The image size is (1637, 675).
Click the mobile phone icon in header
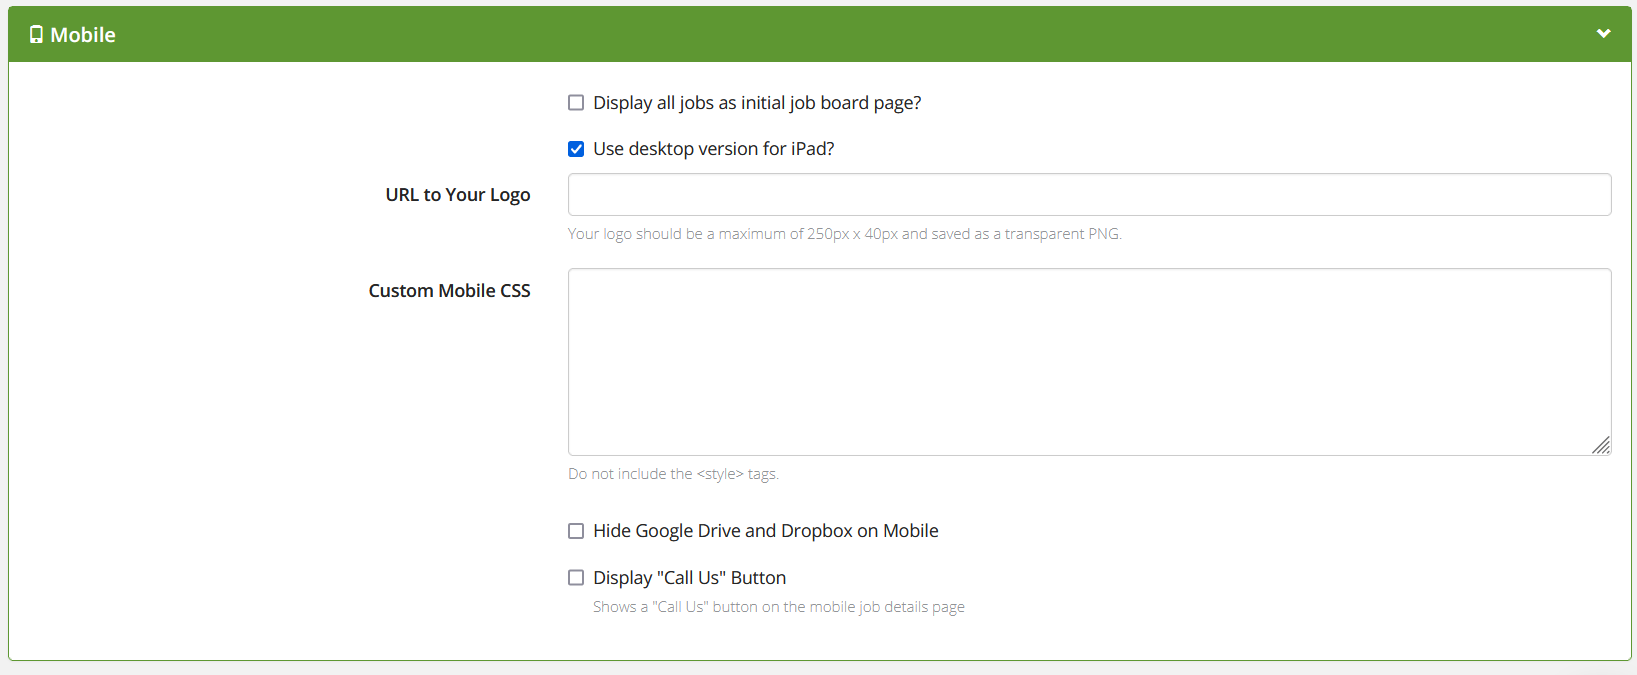pyautogui.click(x=36, y=35)
